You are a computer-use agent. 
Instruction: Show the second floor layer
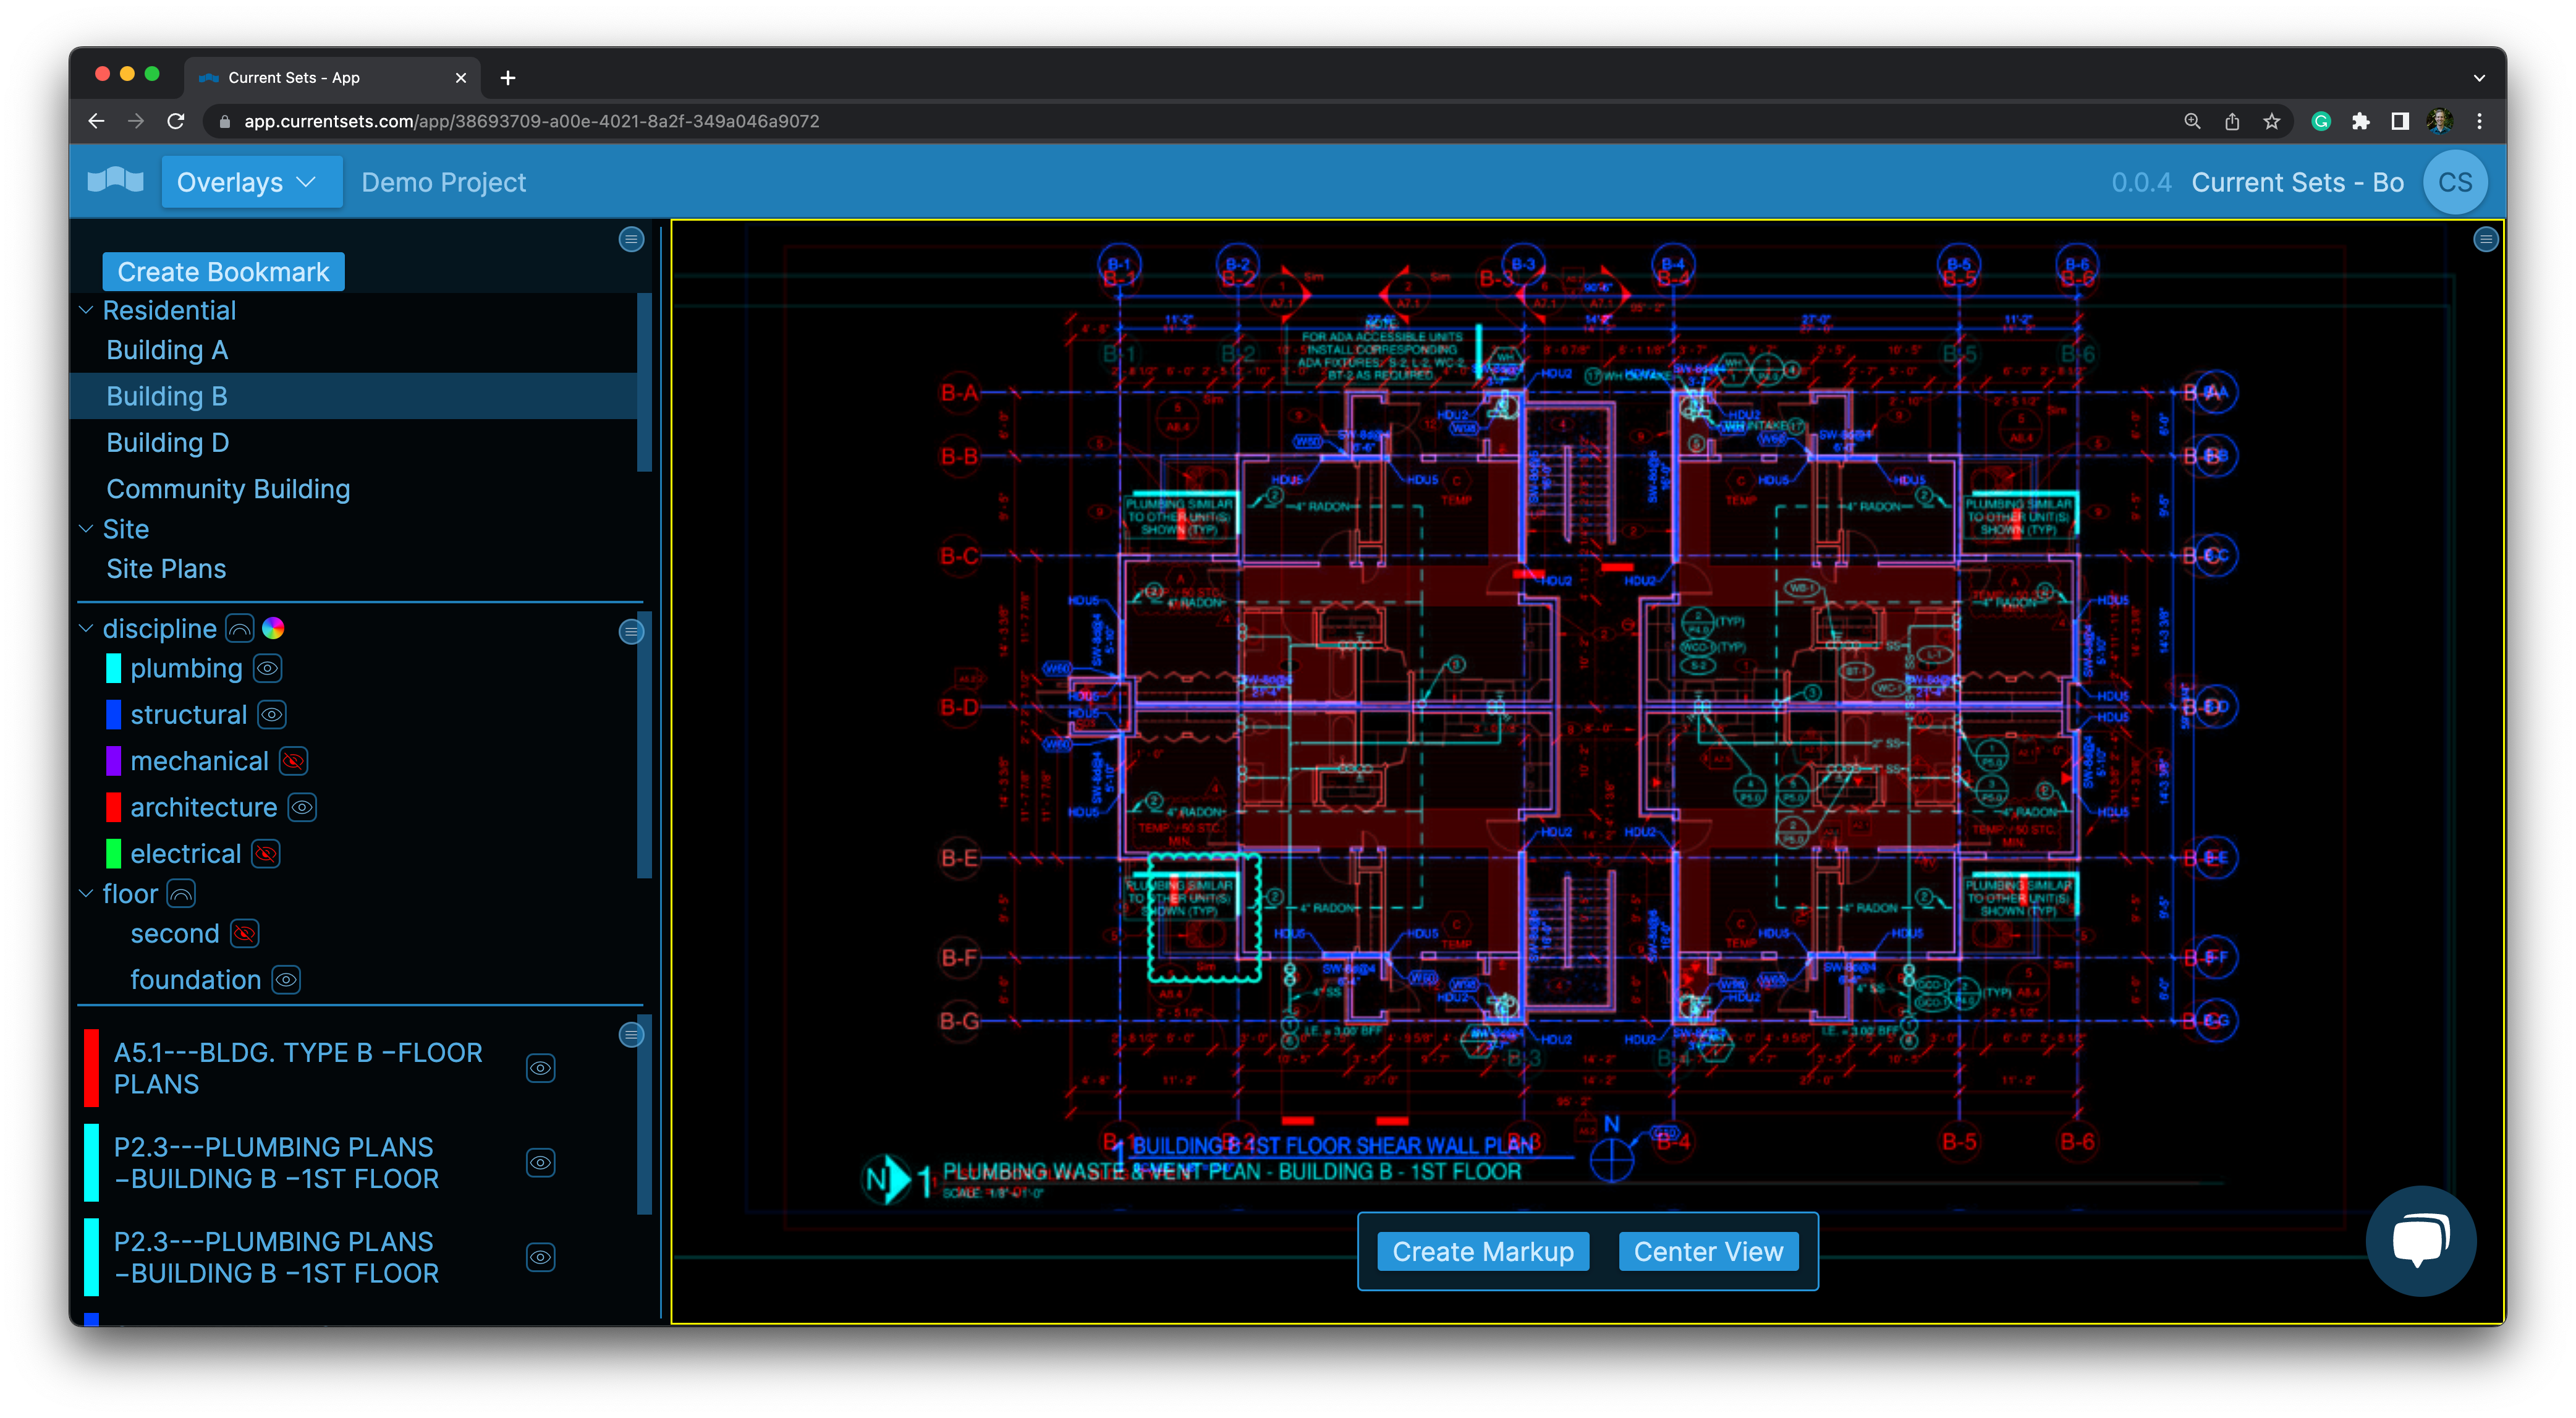[244, 933]
